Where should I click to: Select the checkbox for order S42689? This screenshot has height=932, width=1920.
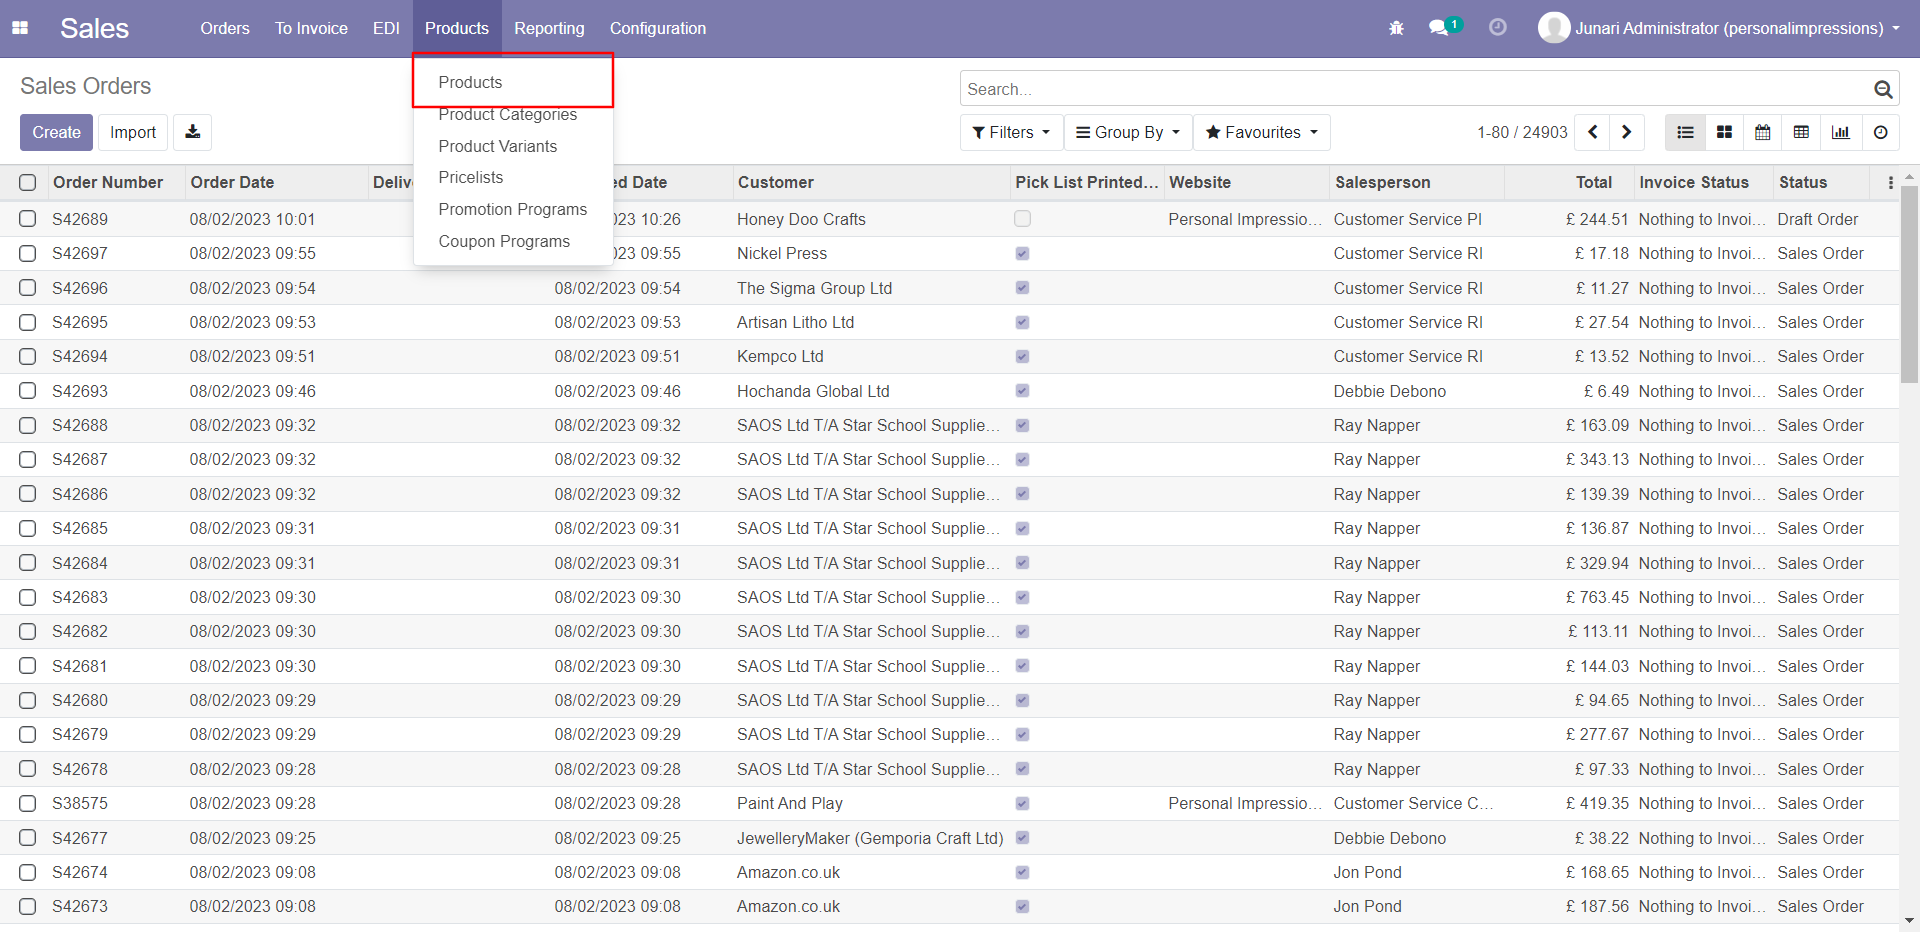pyautogui.click(x=28, y=219)
